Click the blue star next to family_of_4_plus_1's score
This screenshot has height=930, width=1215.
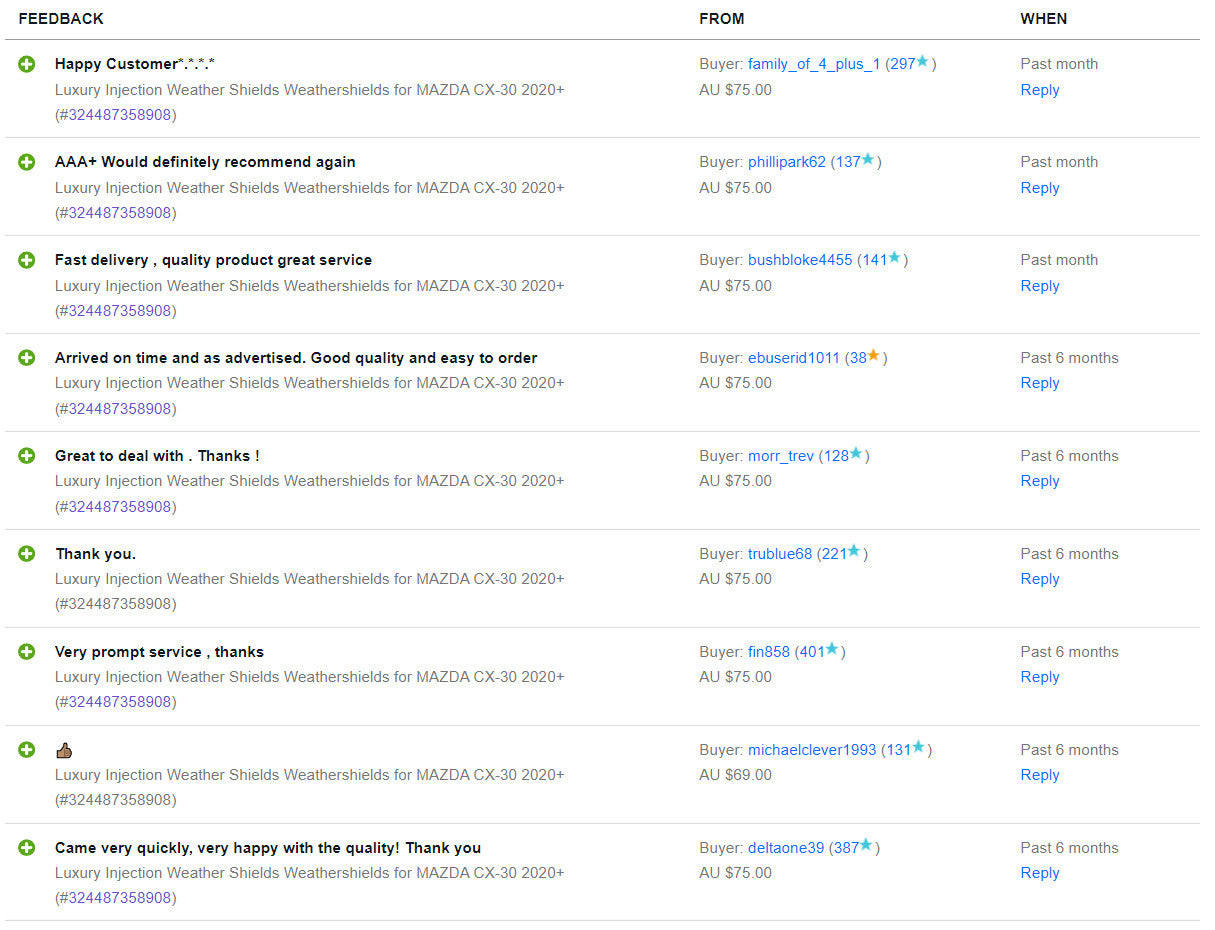(922, 62)
